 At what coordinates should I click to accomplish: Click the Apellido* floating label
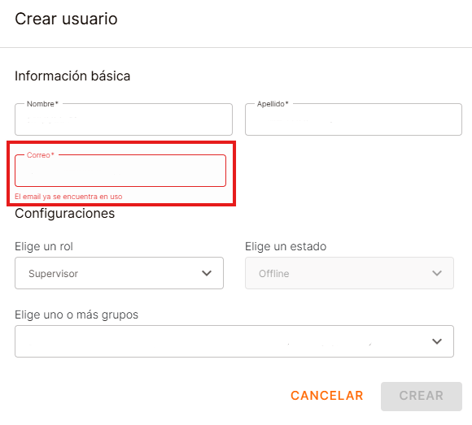pos(272,104)
